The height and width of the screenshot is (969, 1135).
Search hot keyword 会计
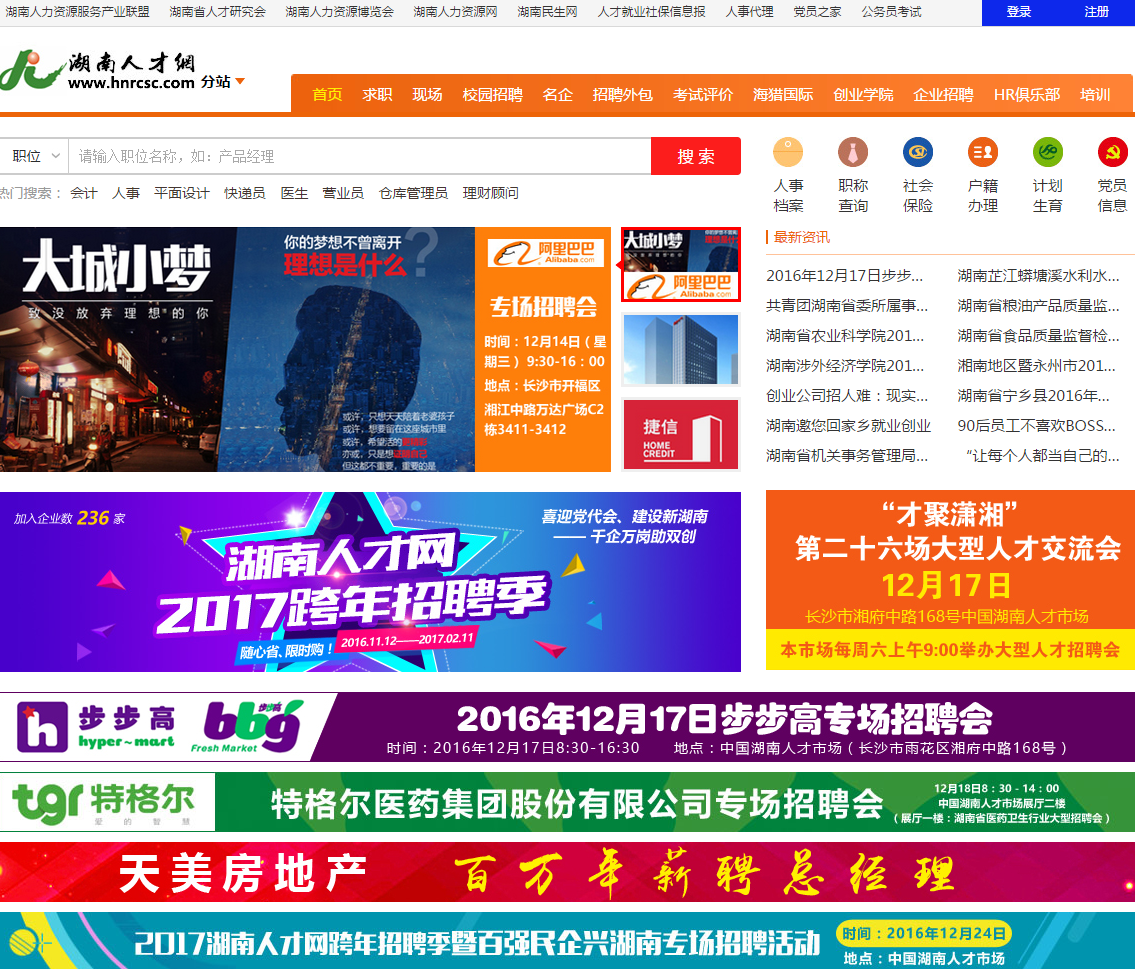pyautogui.click(x=83, y=193)
